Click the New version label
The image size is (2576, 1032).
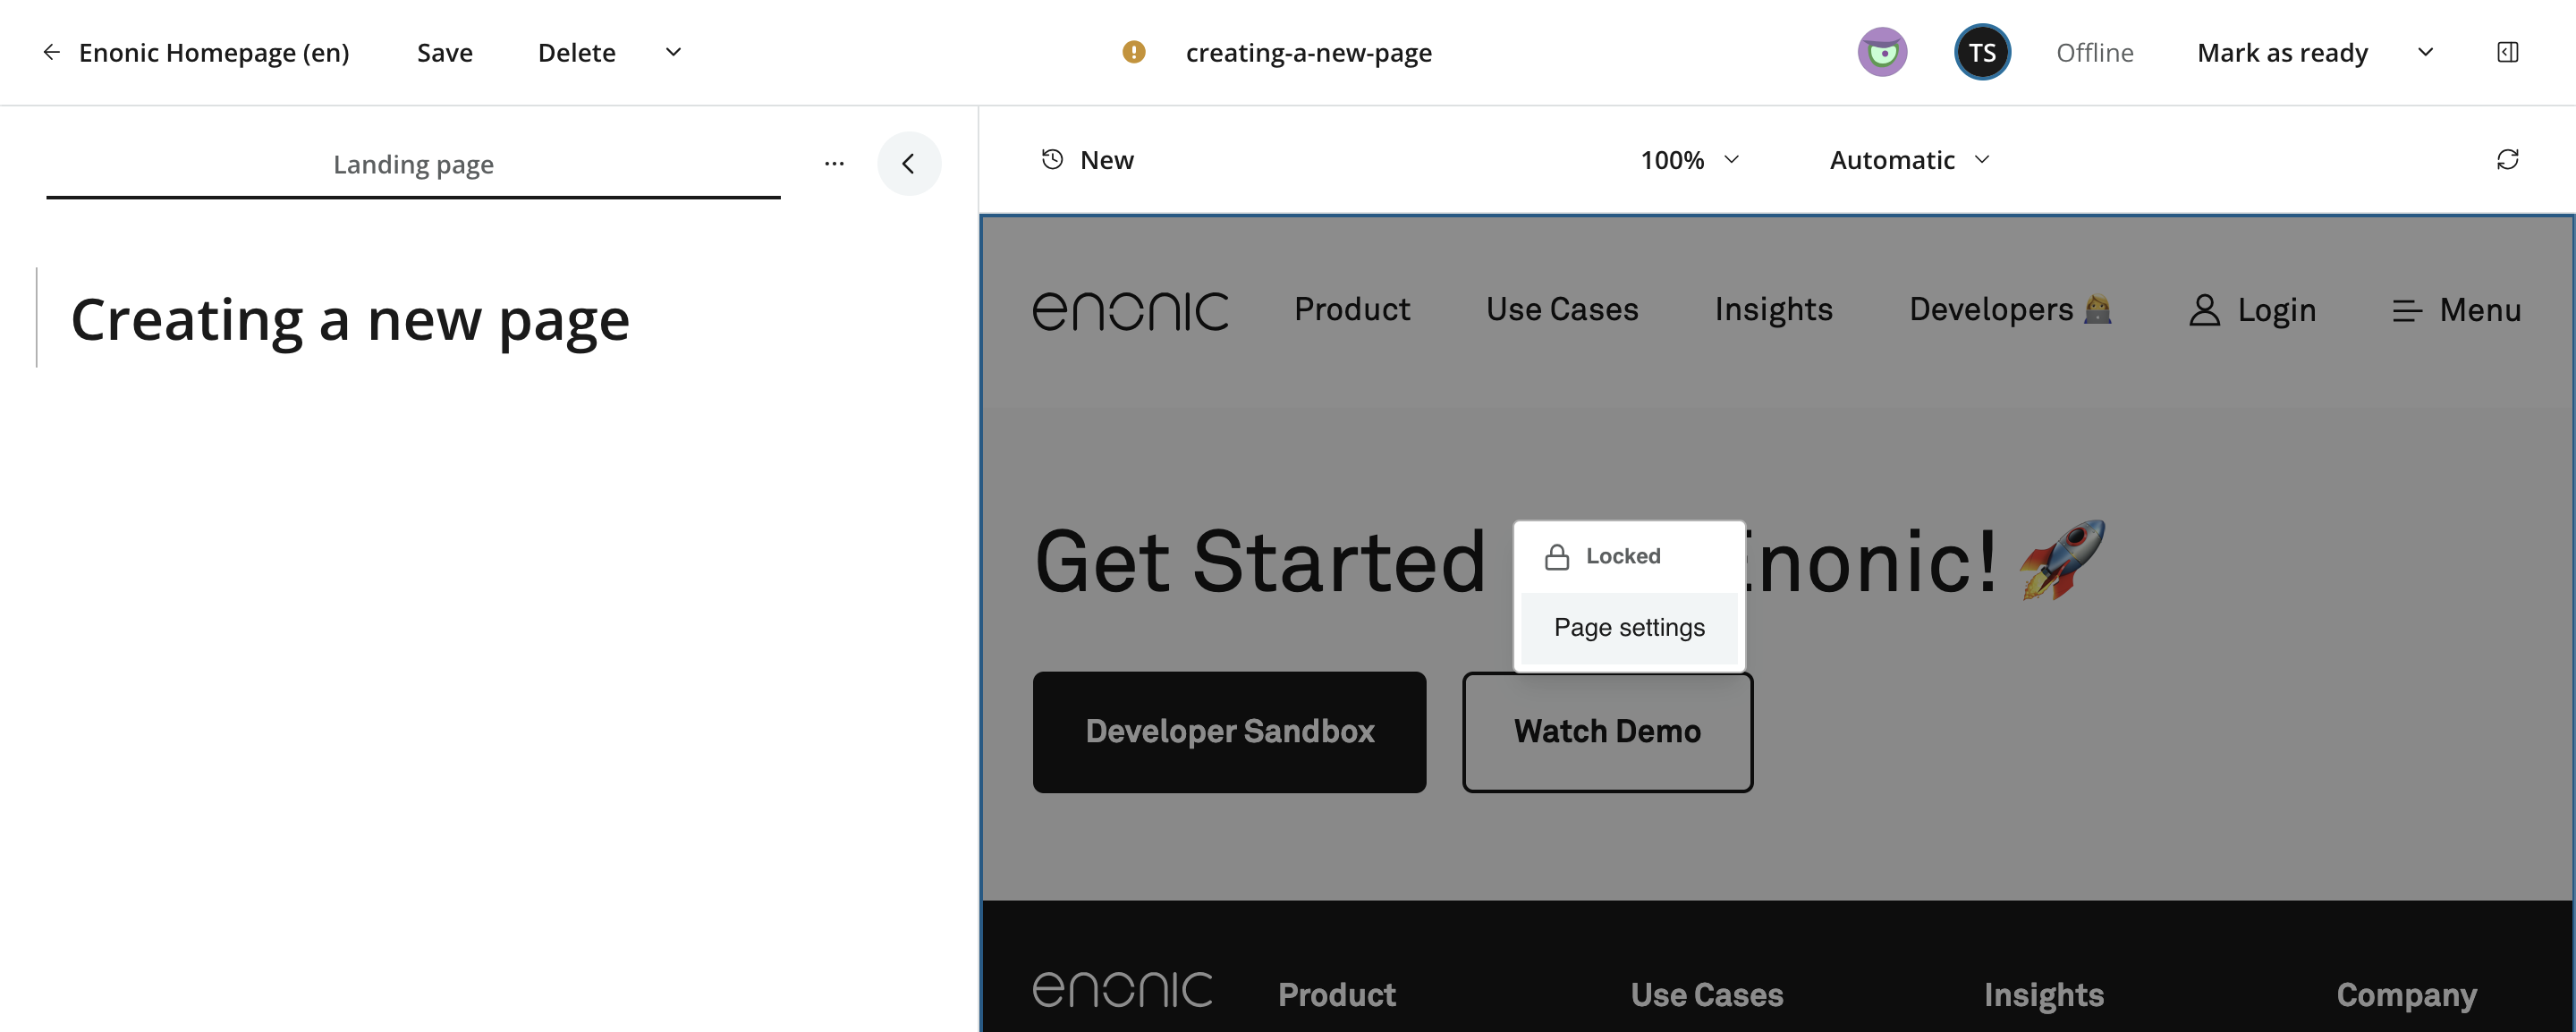pos(1106,160)
